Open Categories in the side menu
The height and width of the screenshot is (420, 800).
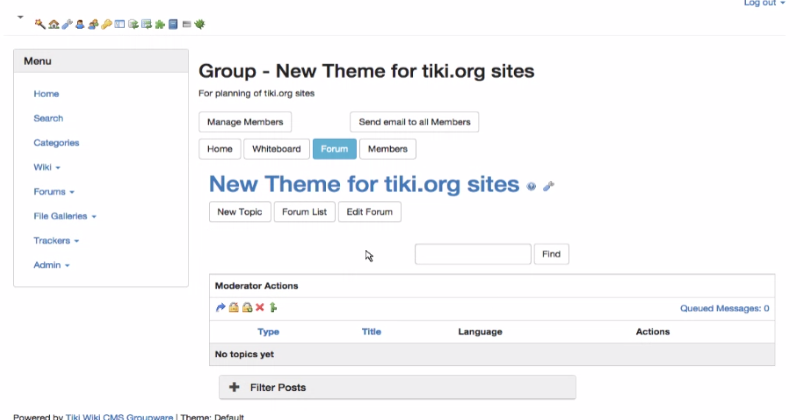point(56,143)
